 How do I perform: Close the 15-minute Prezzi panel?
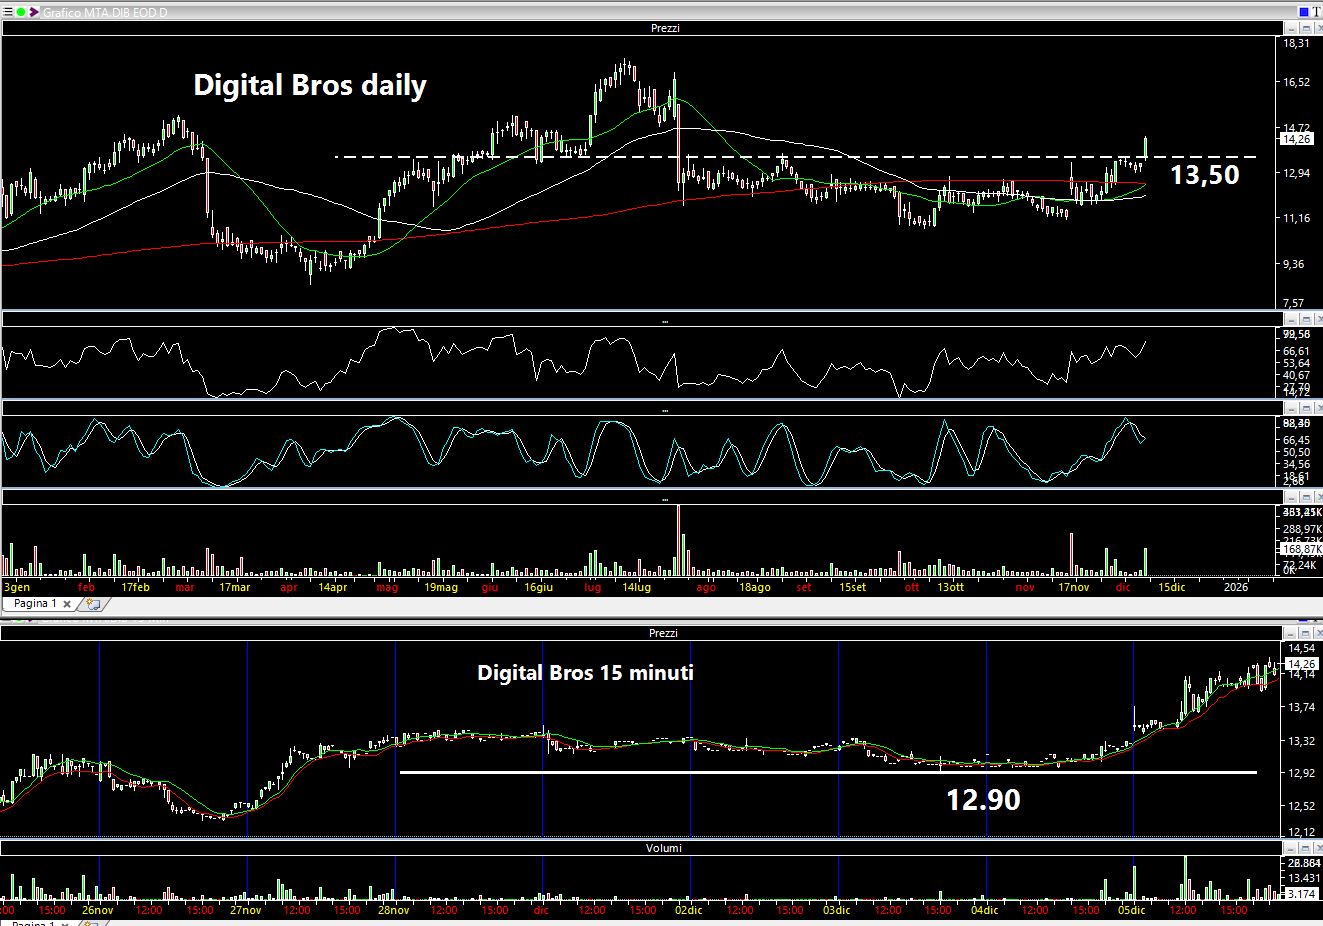(1318, 633)
